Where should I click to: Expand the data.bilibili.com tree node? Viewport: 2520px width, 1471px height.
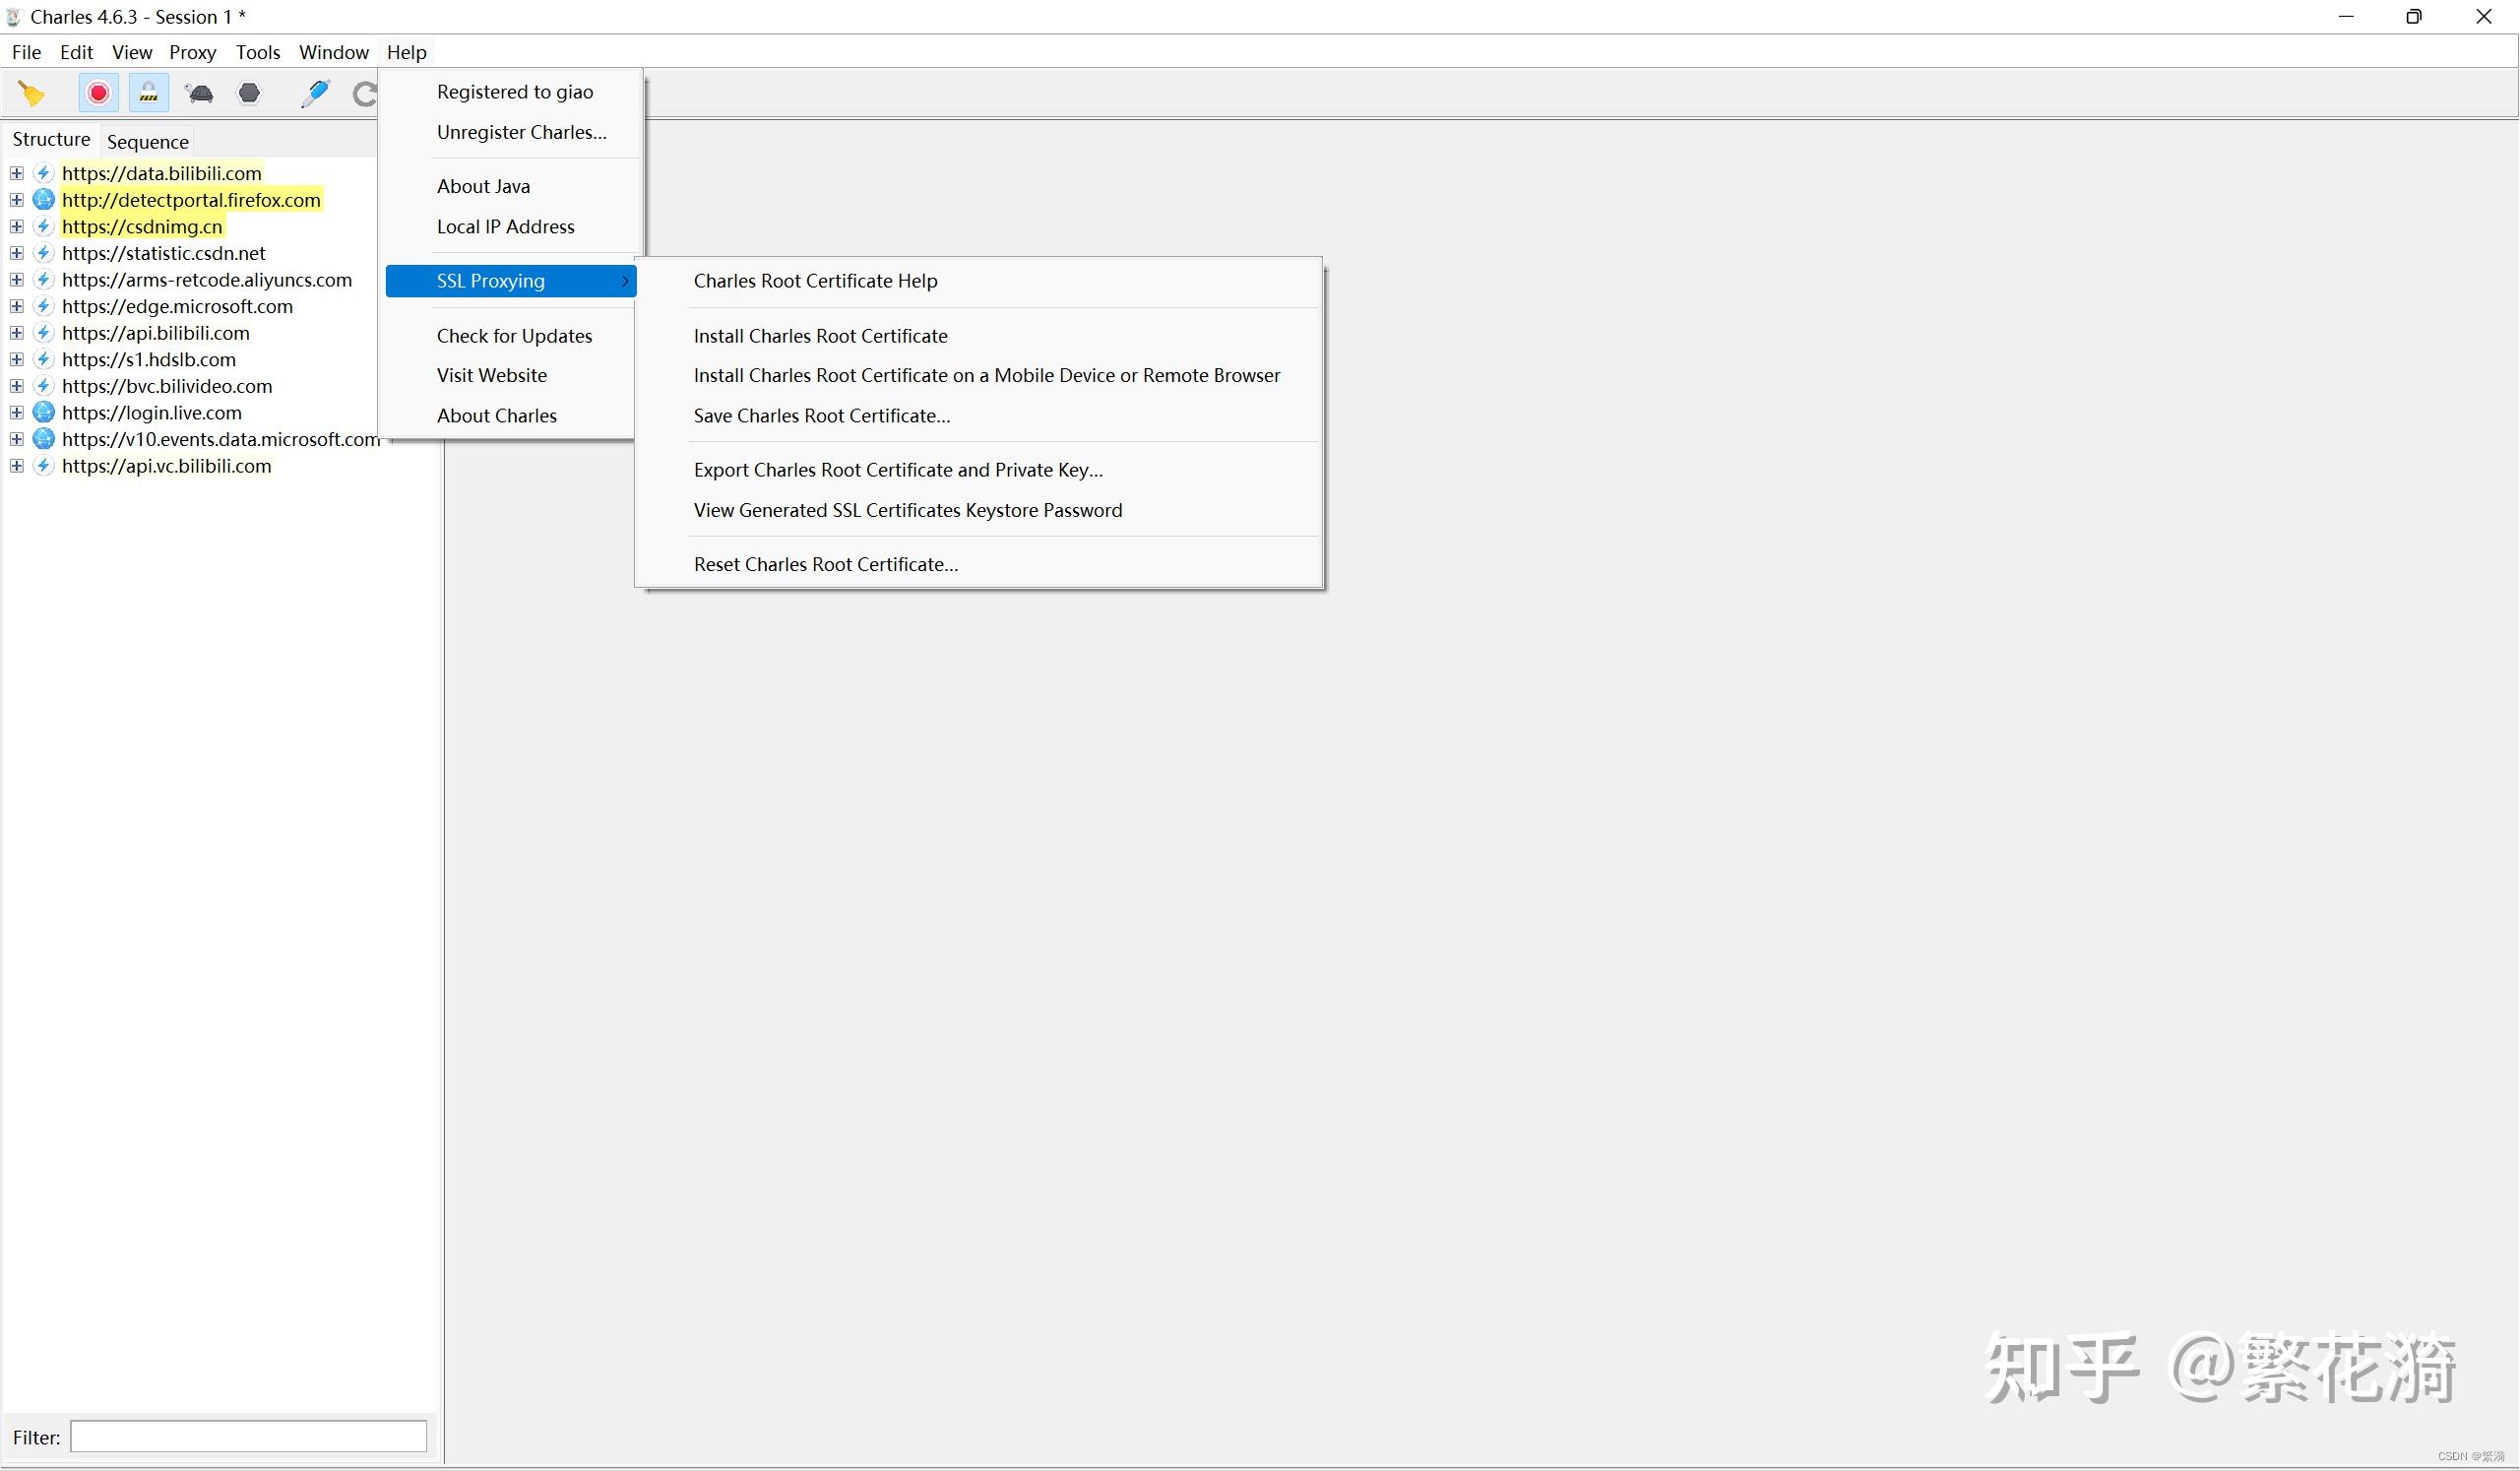click(16, 173)
